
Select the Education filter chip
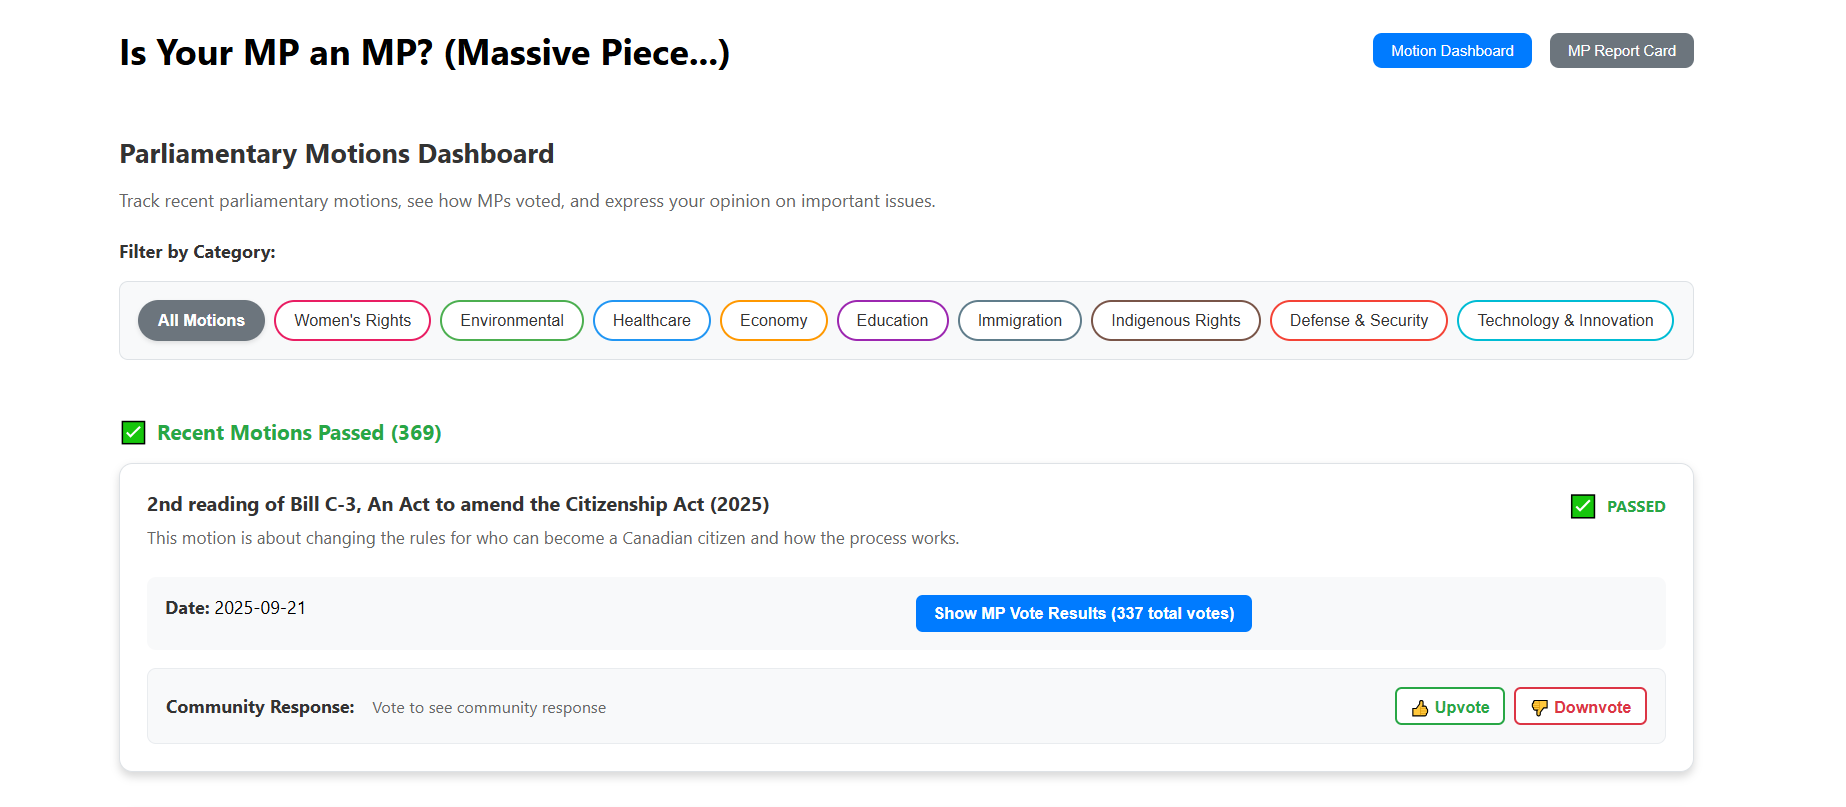pos(892,321)
